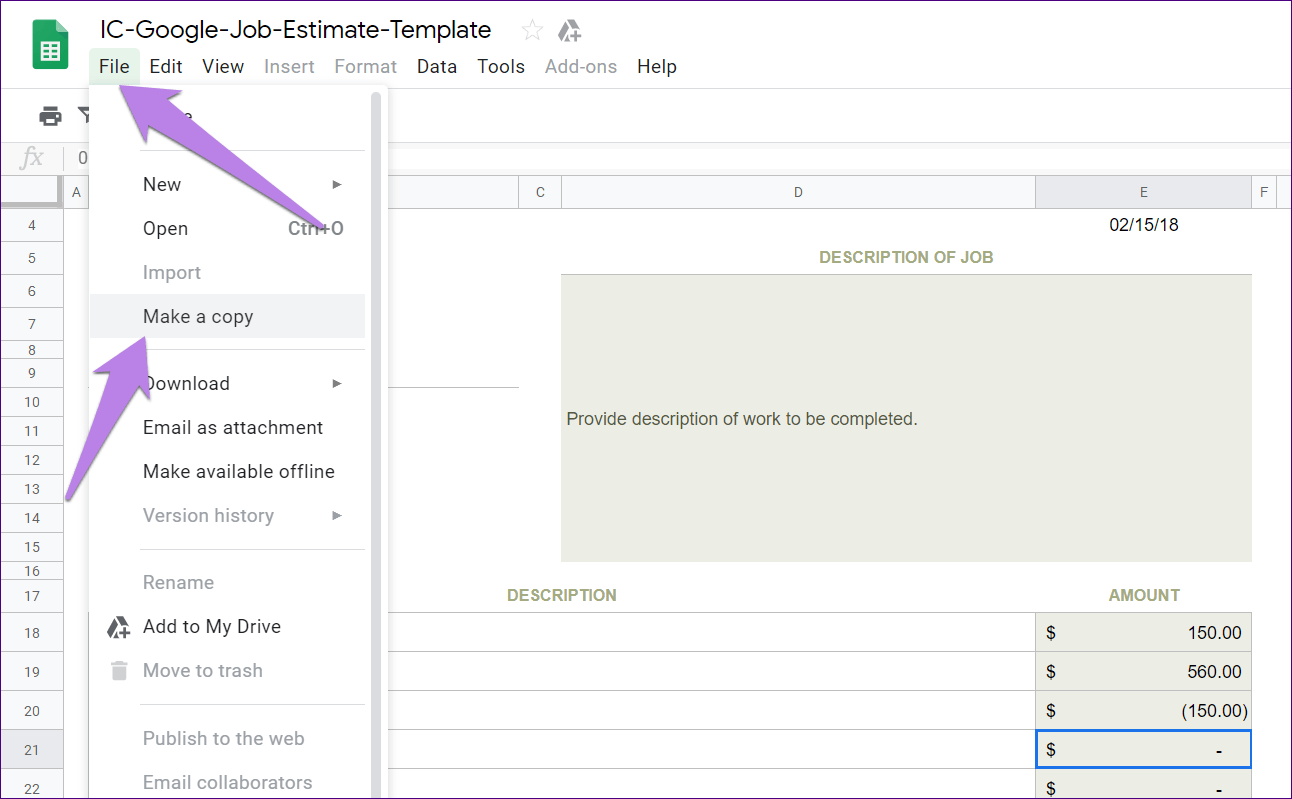Open the Edit menu
This screenshot has height=799, width=1292.
pos(166,67)
